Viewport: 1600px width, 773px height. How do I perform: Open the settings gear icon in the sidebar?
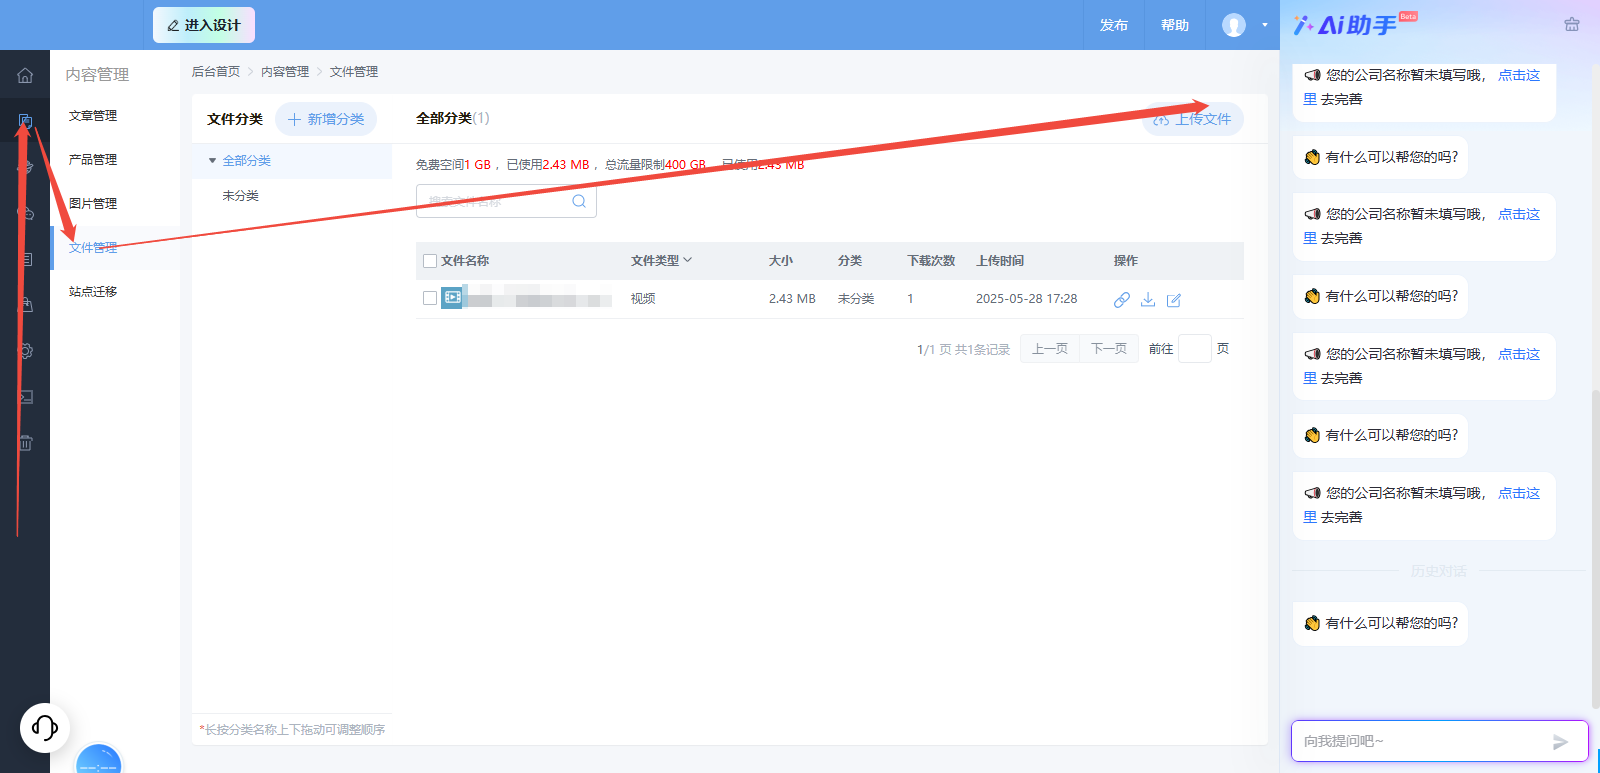25,351
